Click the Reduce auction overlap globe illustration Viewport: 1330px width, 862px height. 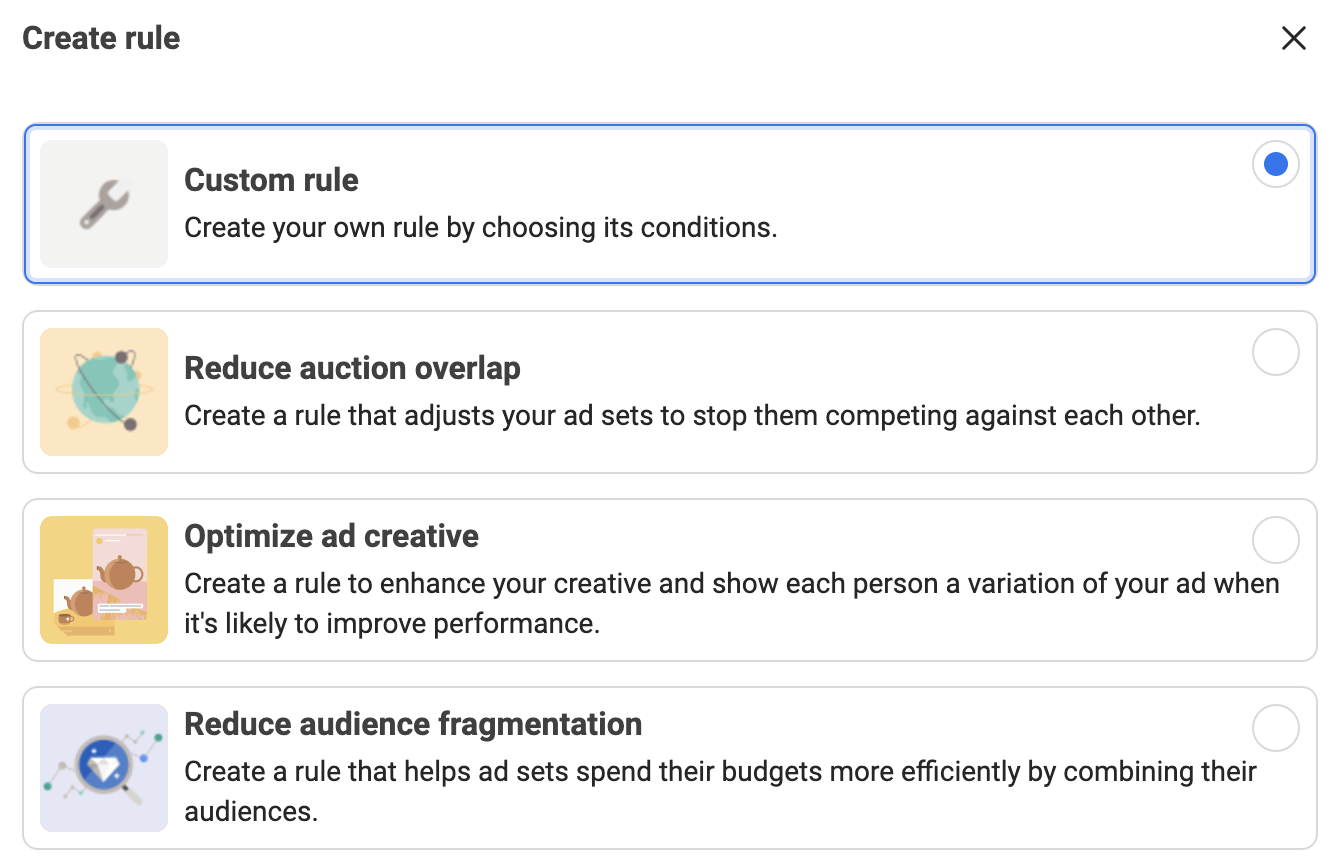tap(104, 392)
